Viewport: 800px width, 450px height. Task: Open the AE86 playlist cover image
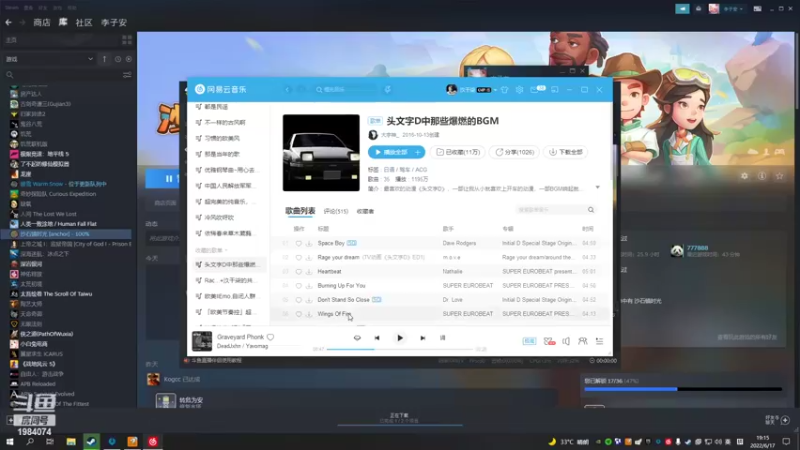point(321,153)
